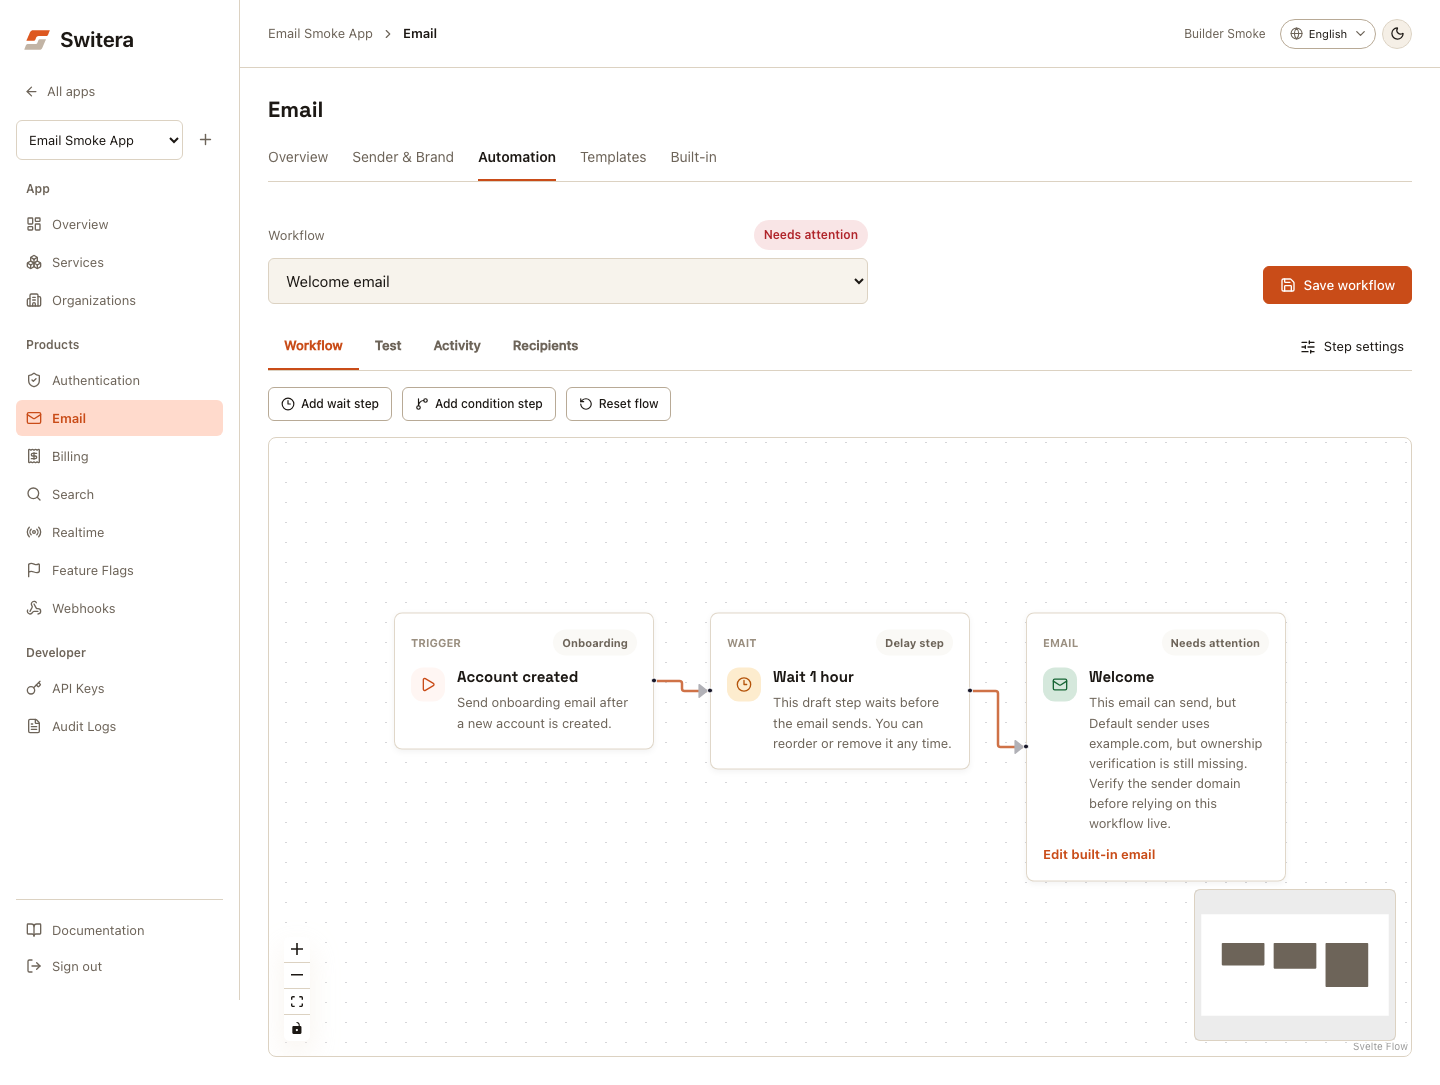This screenshot has width=1440, height=1085.
Task: Save the workflow
Action: pyautogui.click(x=1337, y=285)
